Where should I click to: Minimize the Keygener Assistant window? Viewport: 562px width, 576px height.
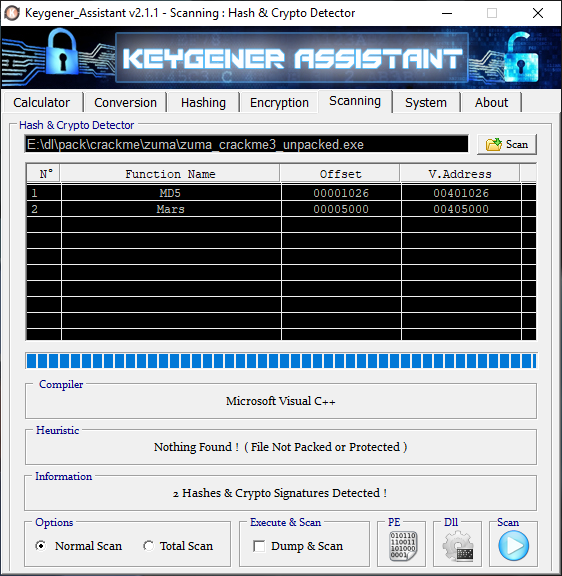pyautogui.click(x=447, y=13)
